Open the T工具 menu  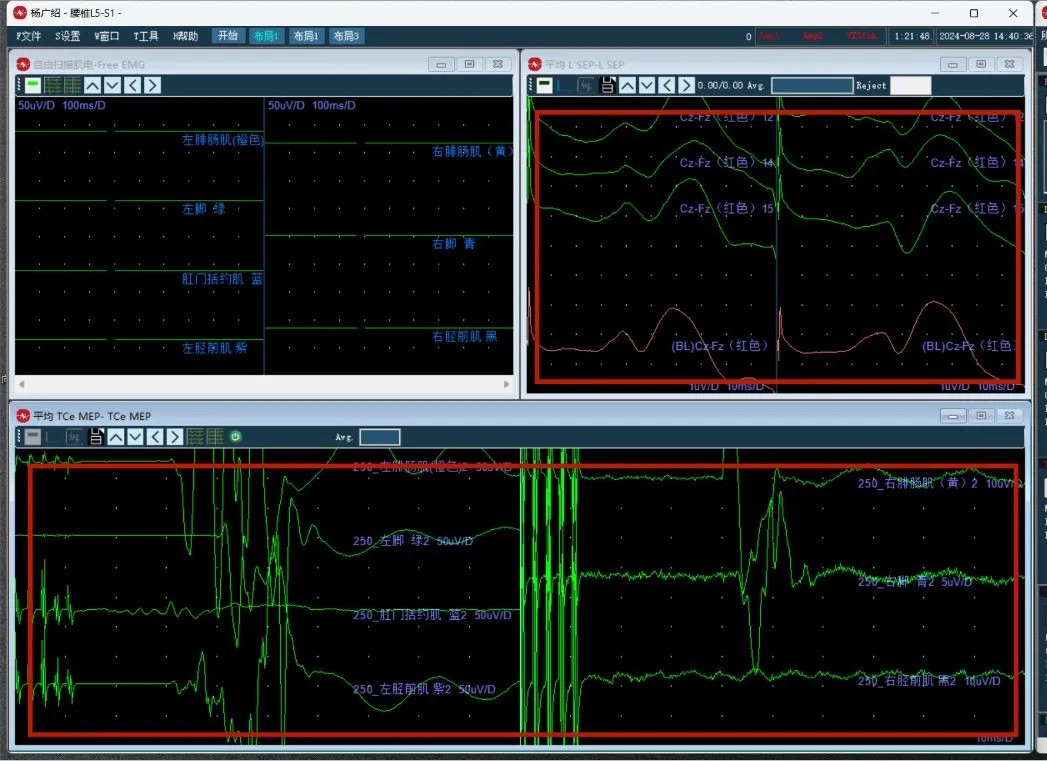point(145,36)
